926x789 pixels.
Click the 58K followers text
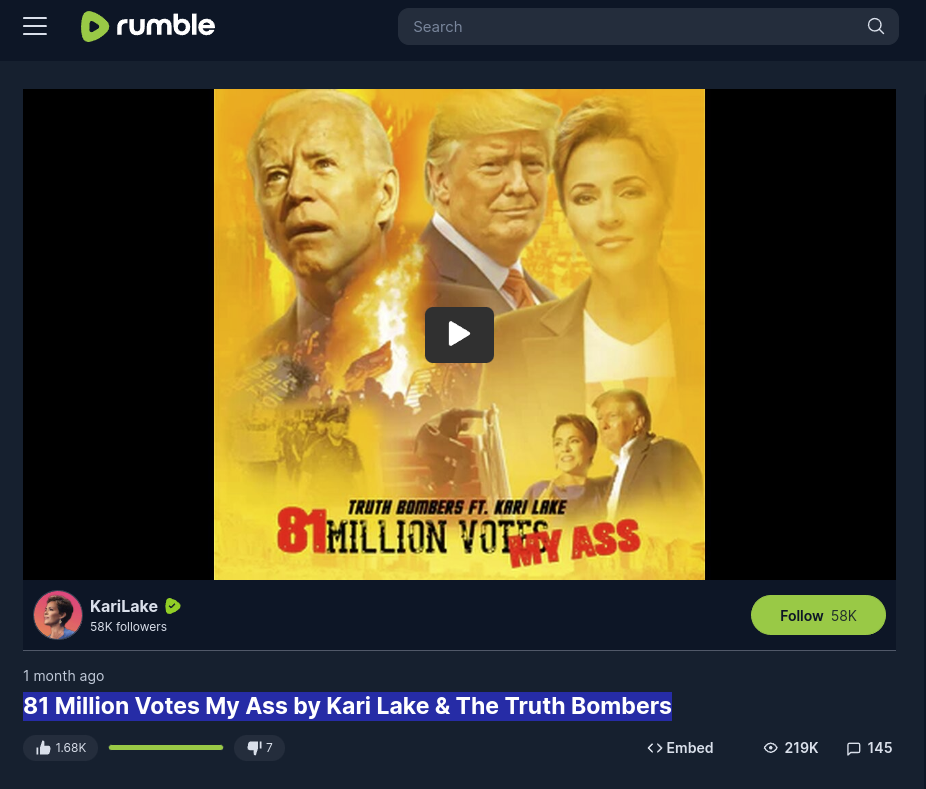pyautogui.click(x=128, y=627)
